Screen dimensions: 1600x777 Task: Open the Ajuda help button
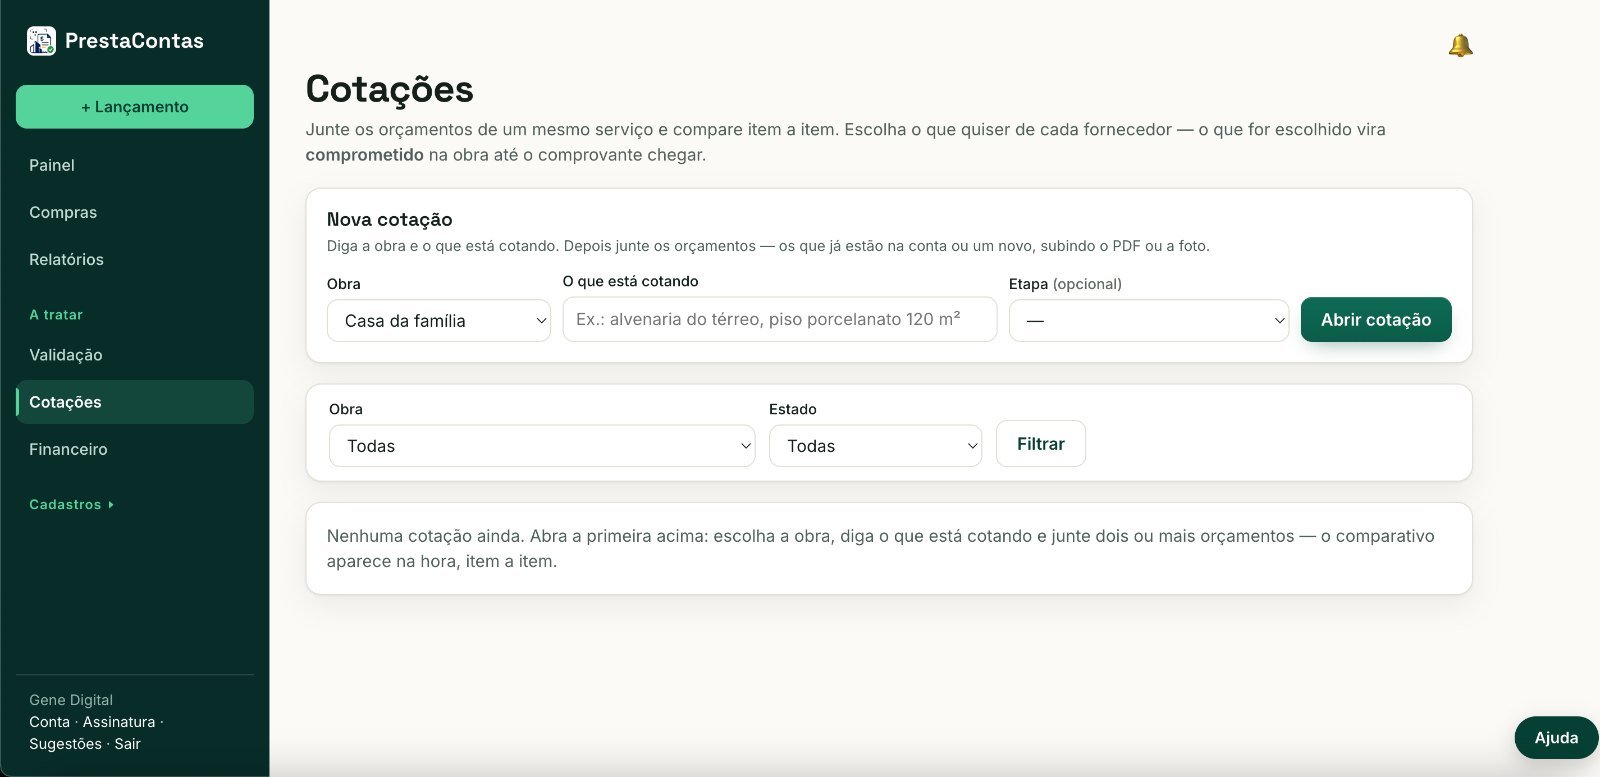click(1556, 738)
